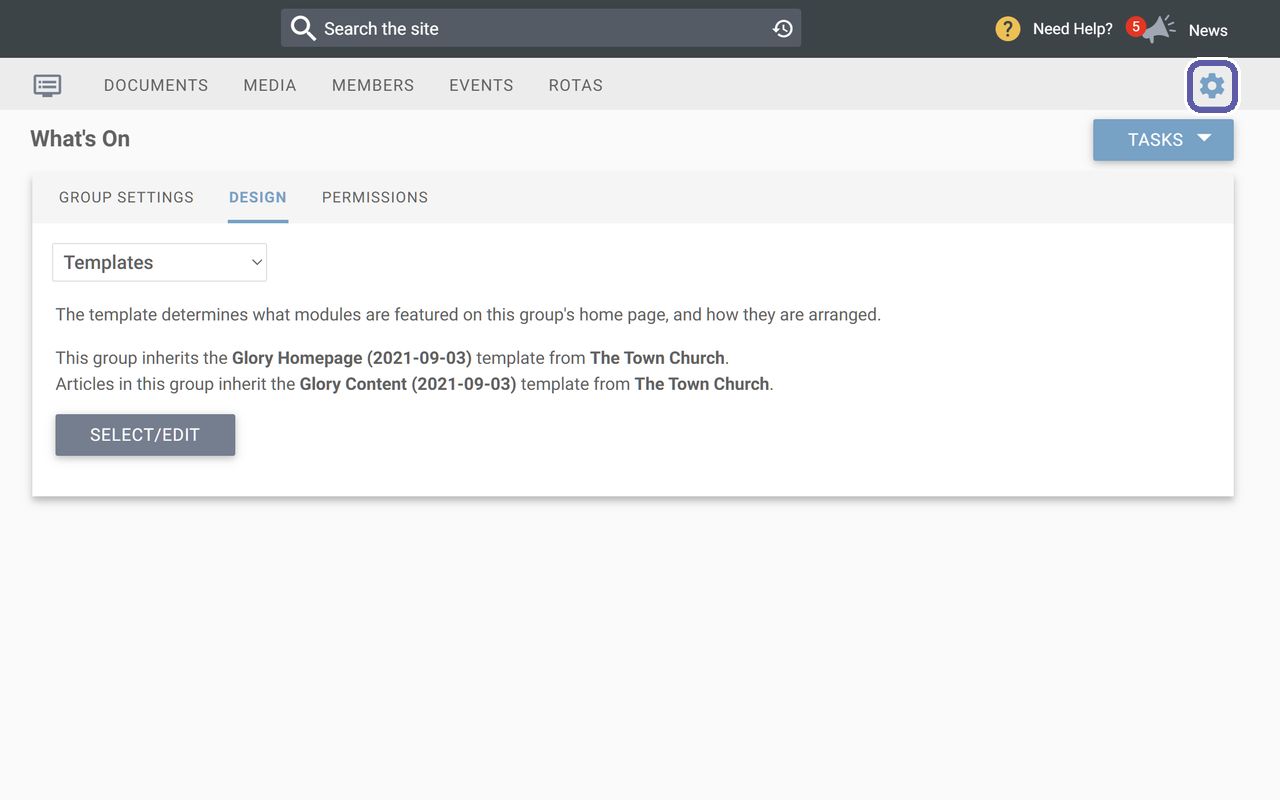Switch to the PERMISSIONS tab
The height and width of the screenshot is (800, 1280).
tap(375, 197)
